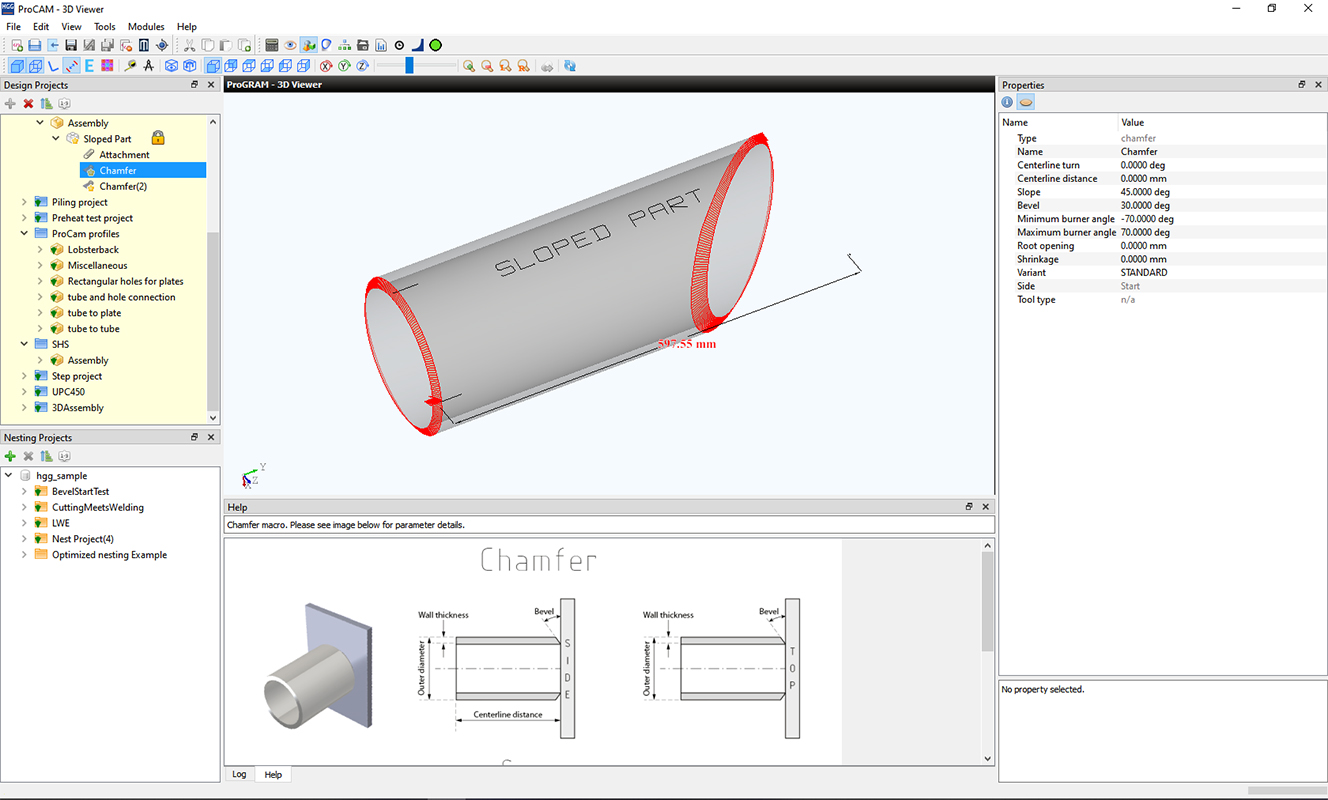Open the calculator tool on the toolbar
This screenshot has height=800, width=1328.
click(272, 44)
